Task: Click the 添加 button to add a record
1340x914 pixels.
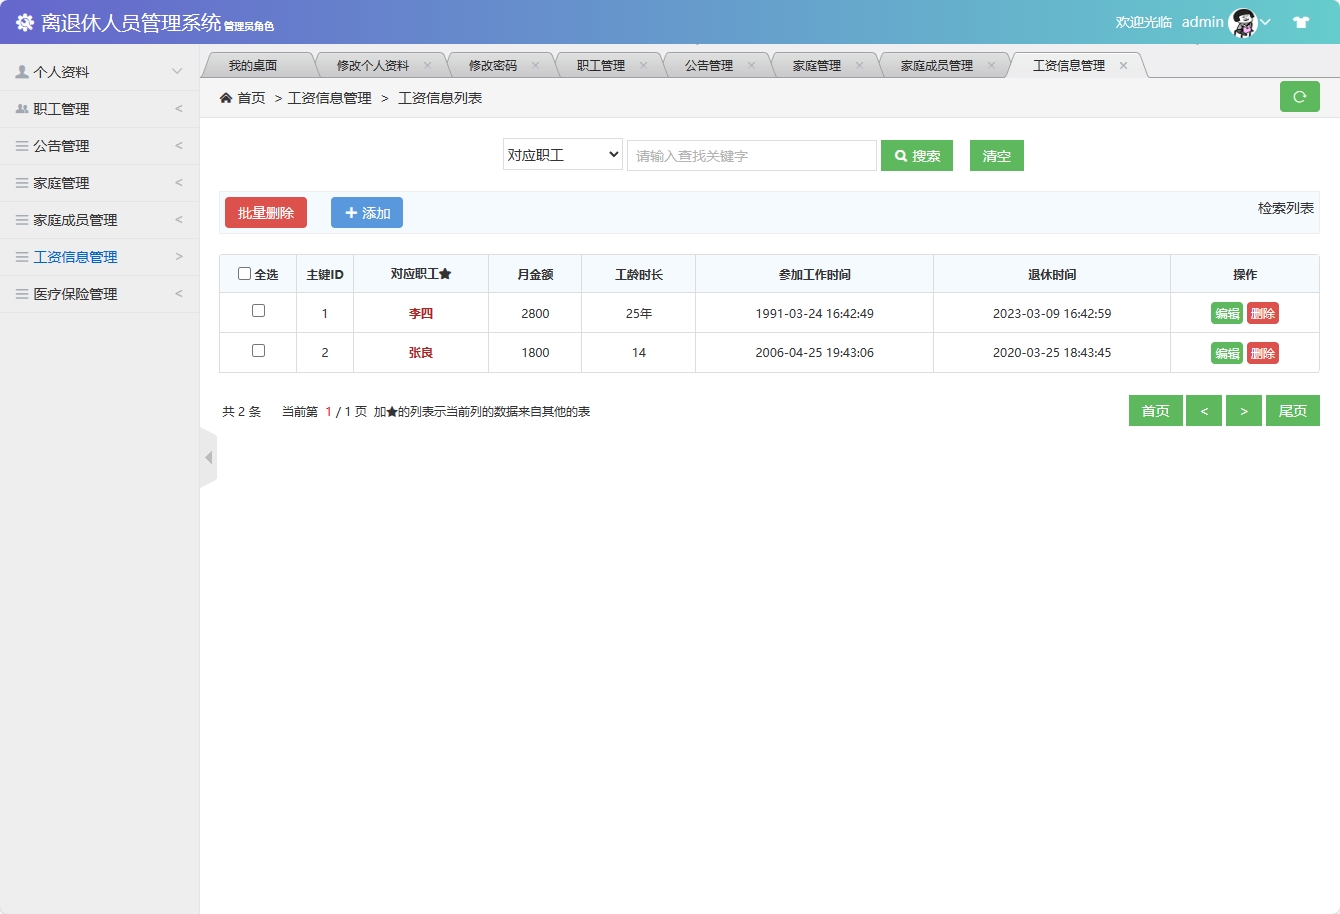Action: (x=366, y=212)
